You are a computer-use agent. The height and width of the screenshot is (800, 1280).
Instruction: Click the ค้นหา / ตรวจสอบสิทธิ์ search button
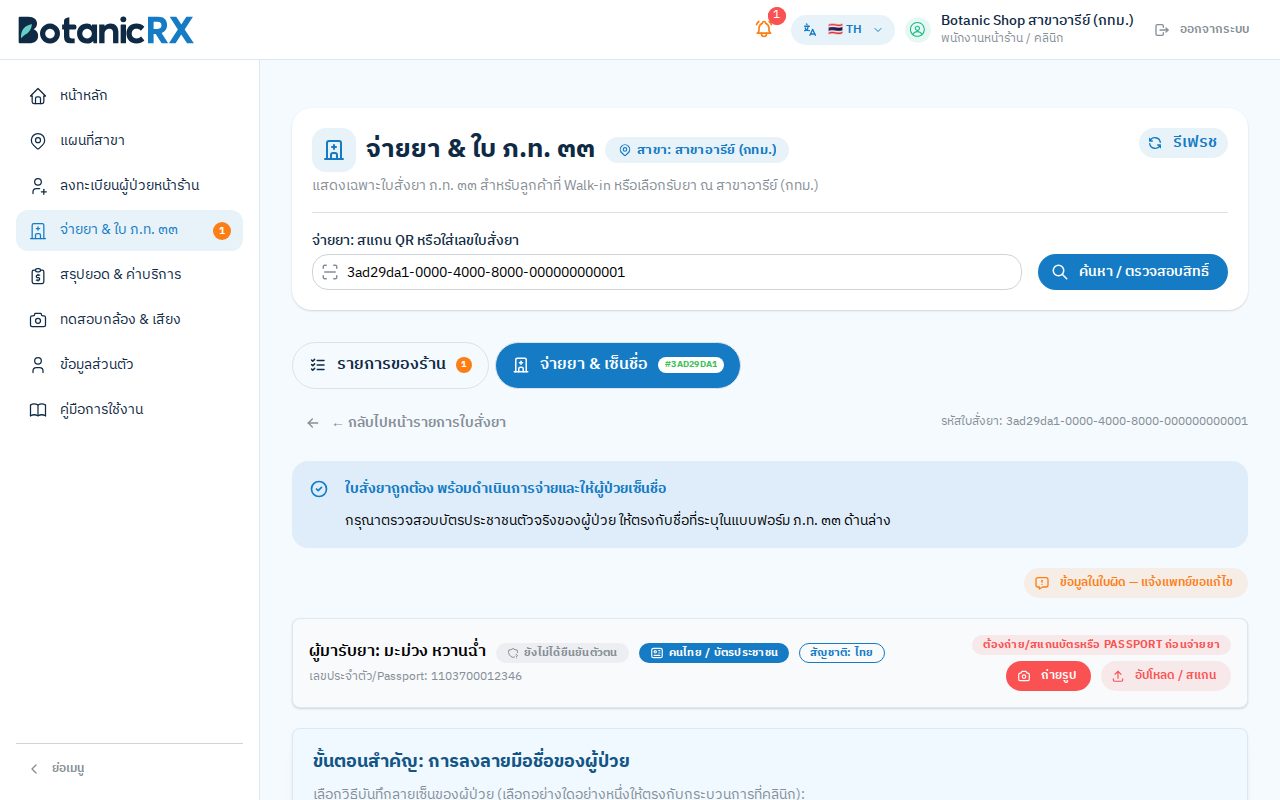tap(1133, 272)
